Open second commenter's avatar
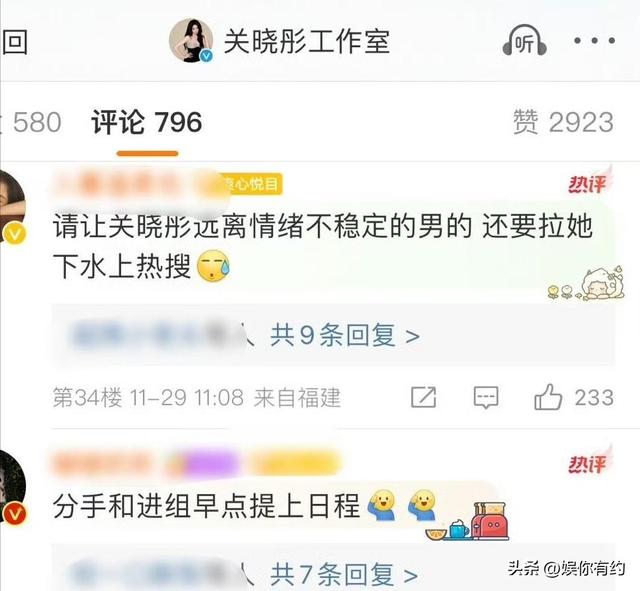 [12, 486]
